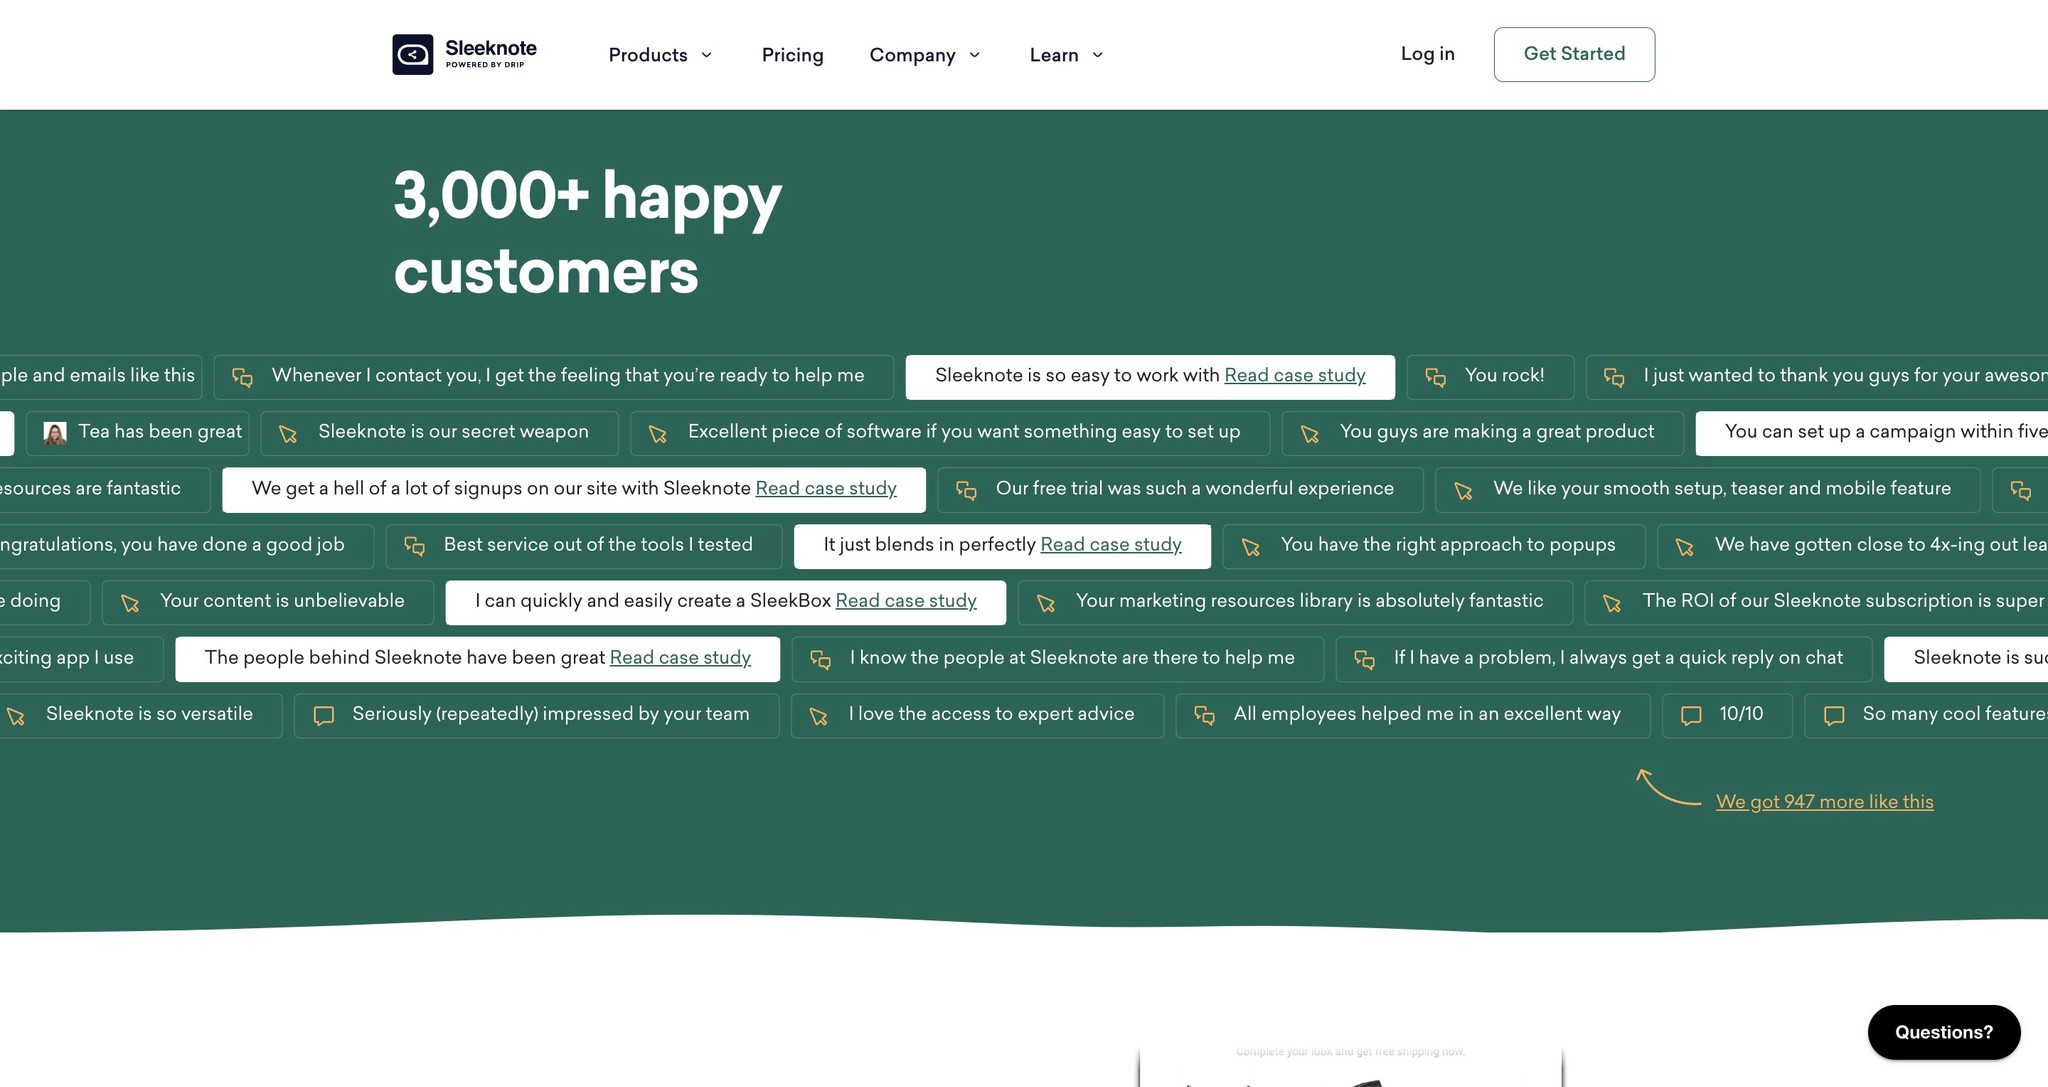
Task: Click the speech bubble icon beside "Seriously (repeatedly) impressed by your team"
Action: click(x=322, y=714)
